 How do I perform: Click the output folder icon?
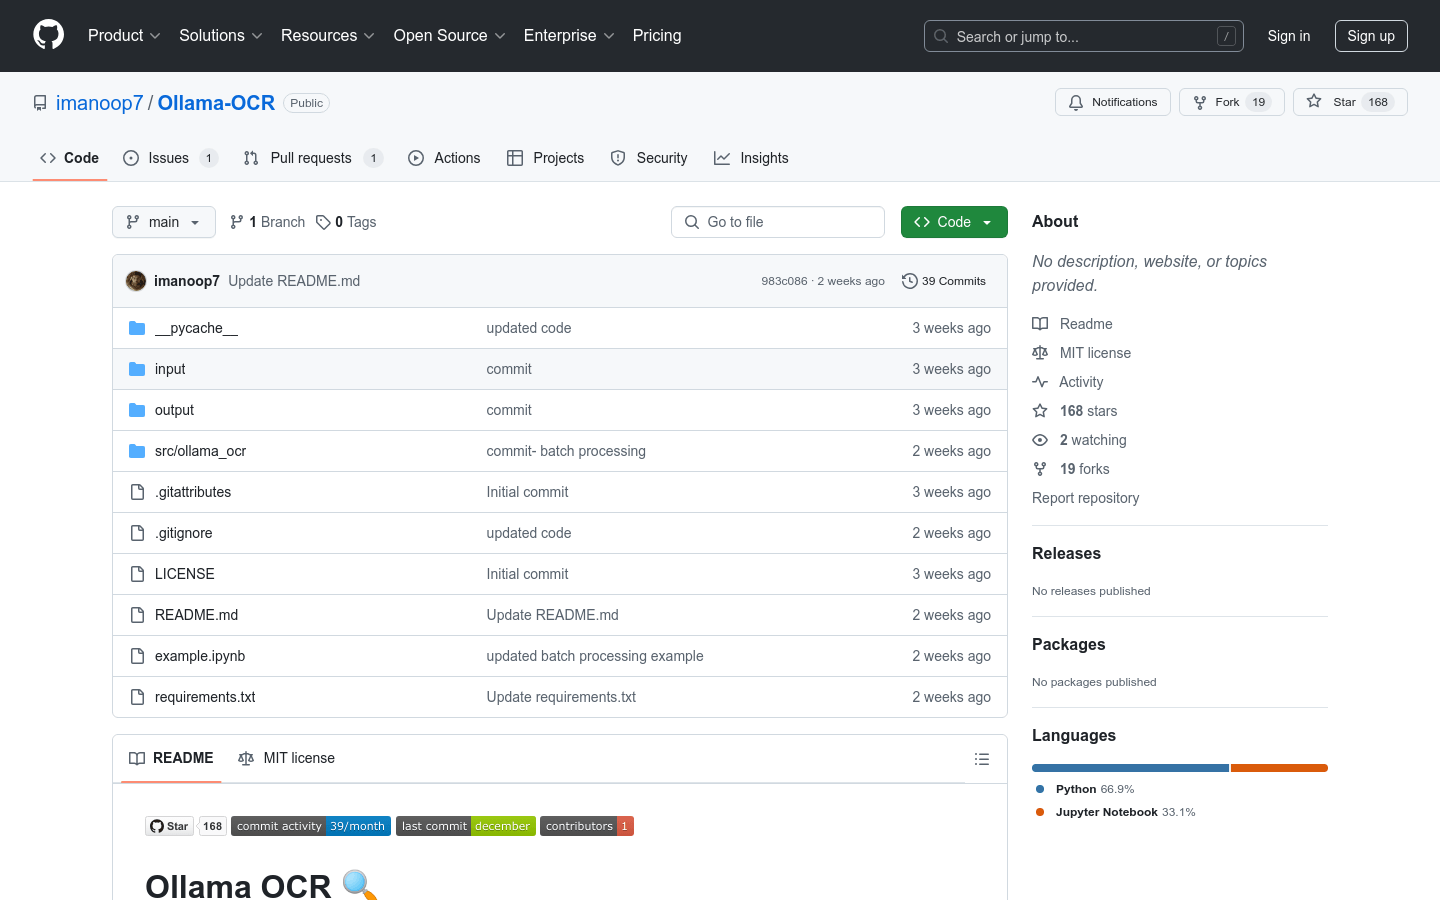(x=137, y=410)
